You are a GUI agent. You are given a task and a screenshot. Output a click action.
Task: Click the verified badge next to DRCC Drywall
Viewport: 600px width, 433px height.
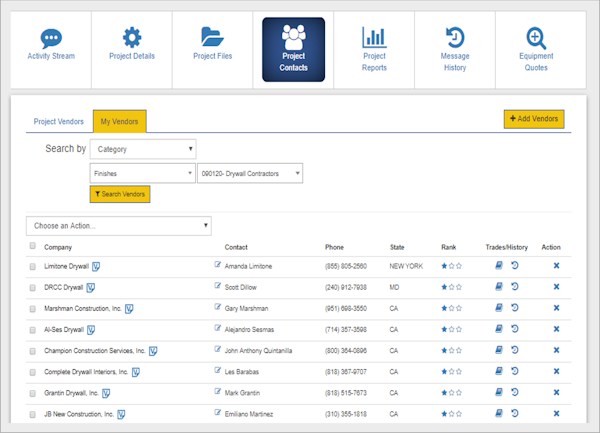(91, 288)
